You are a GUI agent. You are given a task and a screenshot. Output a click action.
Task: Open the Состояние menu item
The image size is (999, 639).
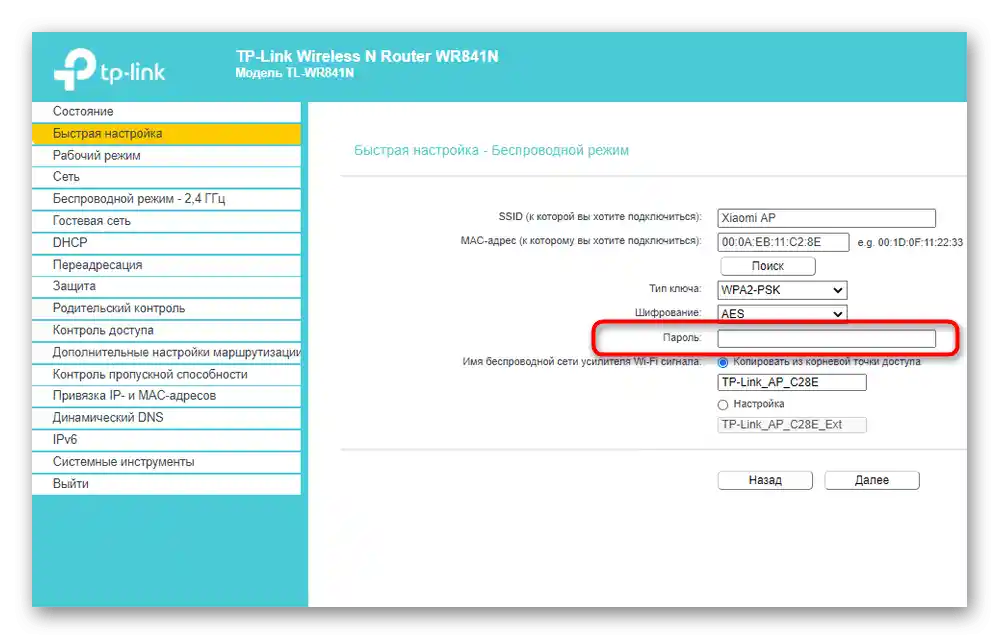pyautogui.click(x=166, y=111)
